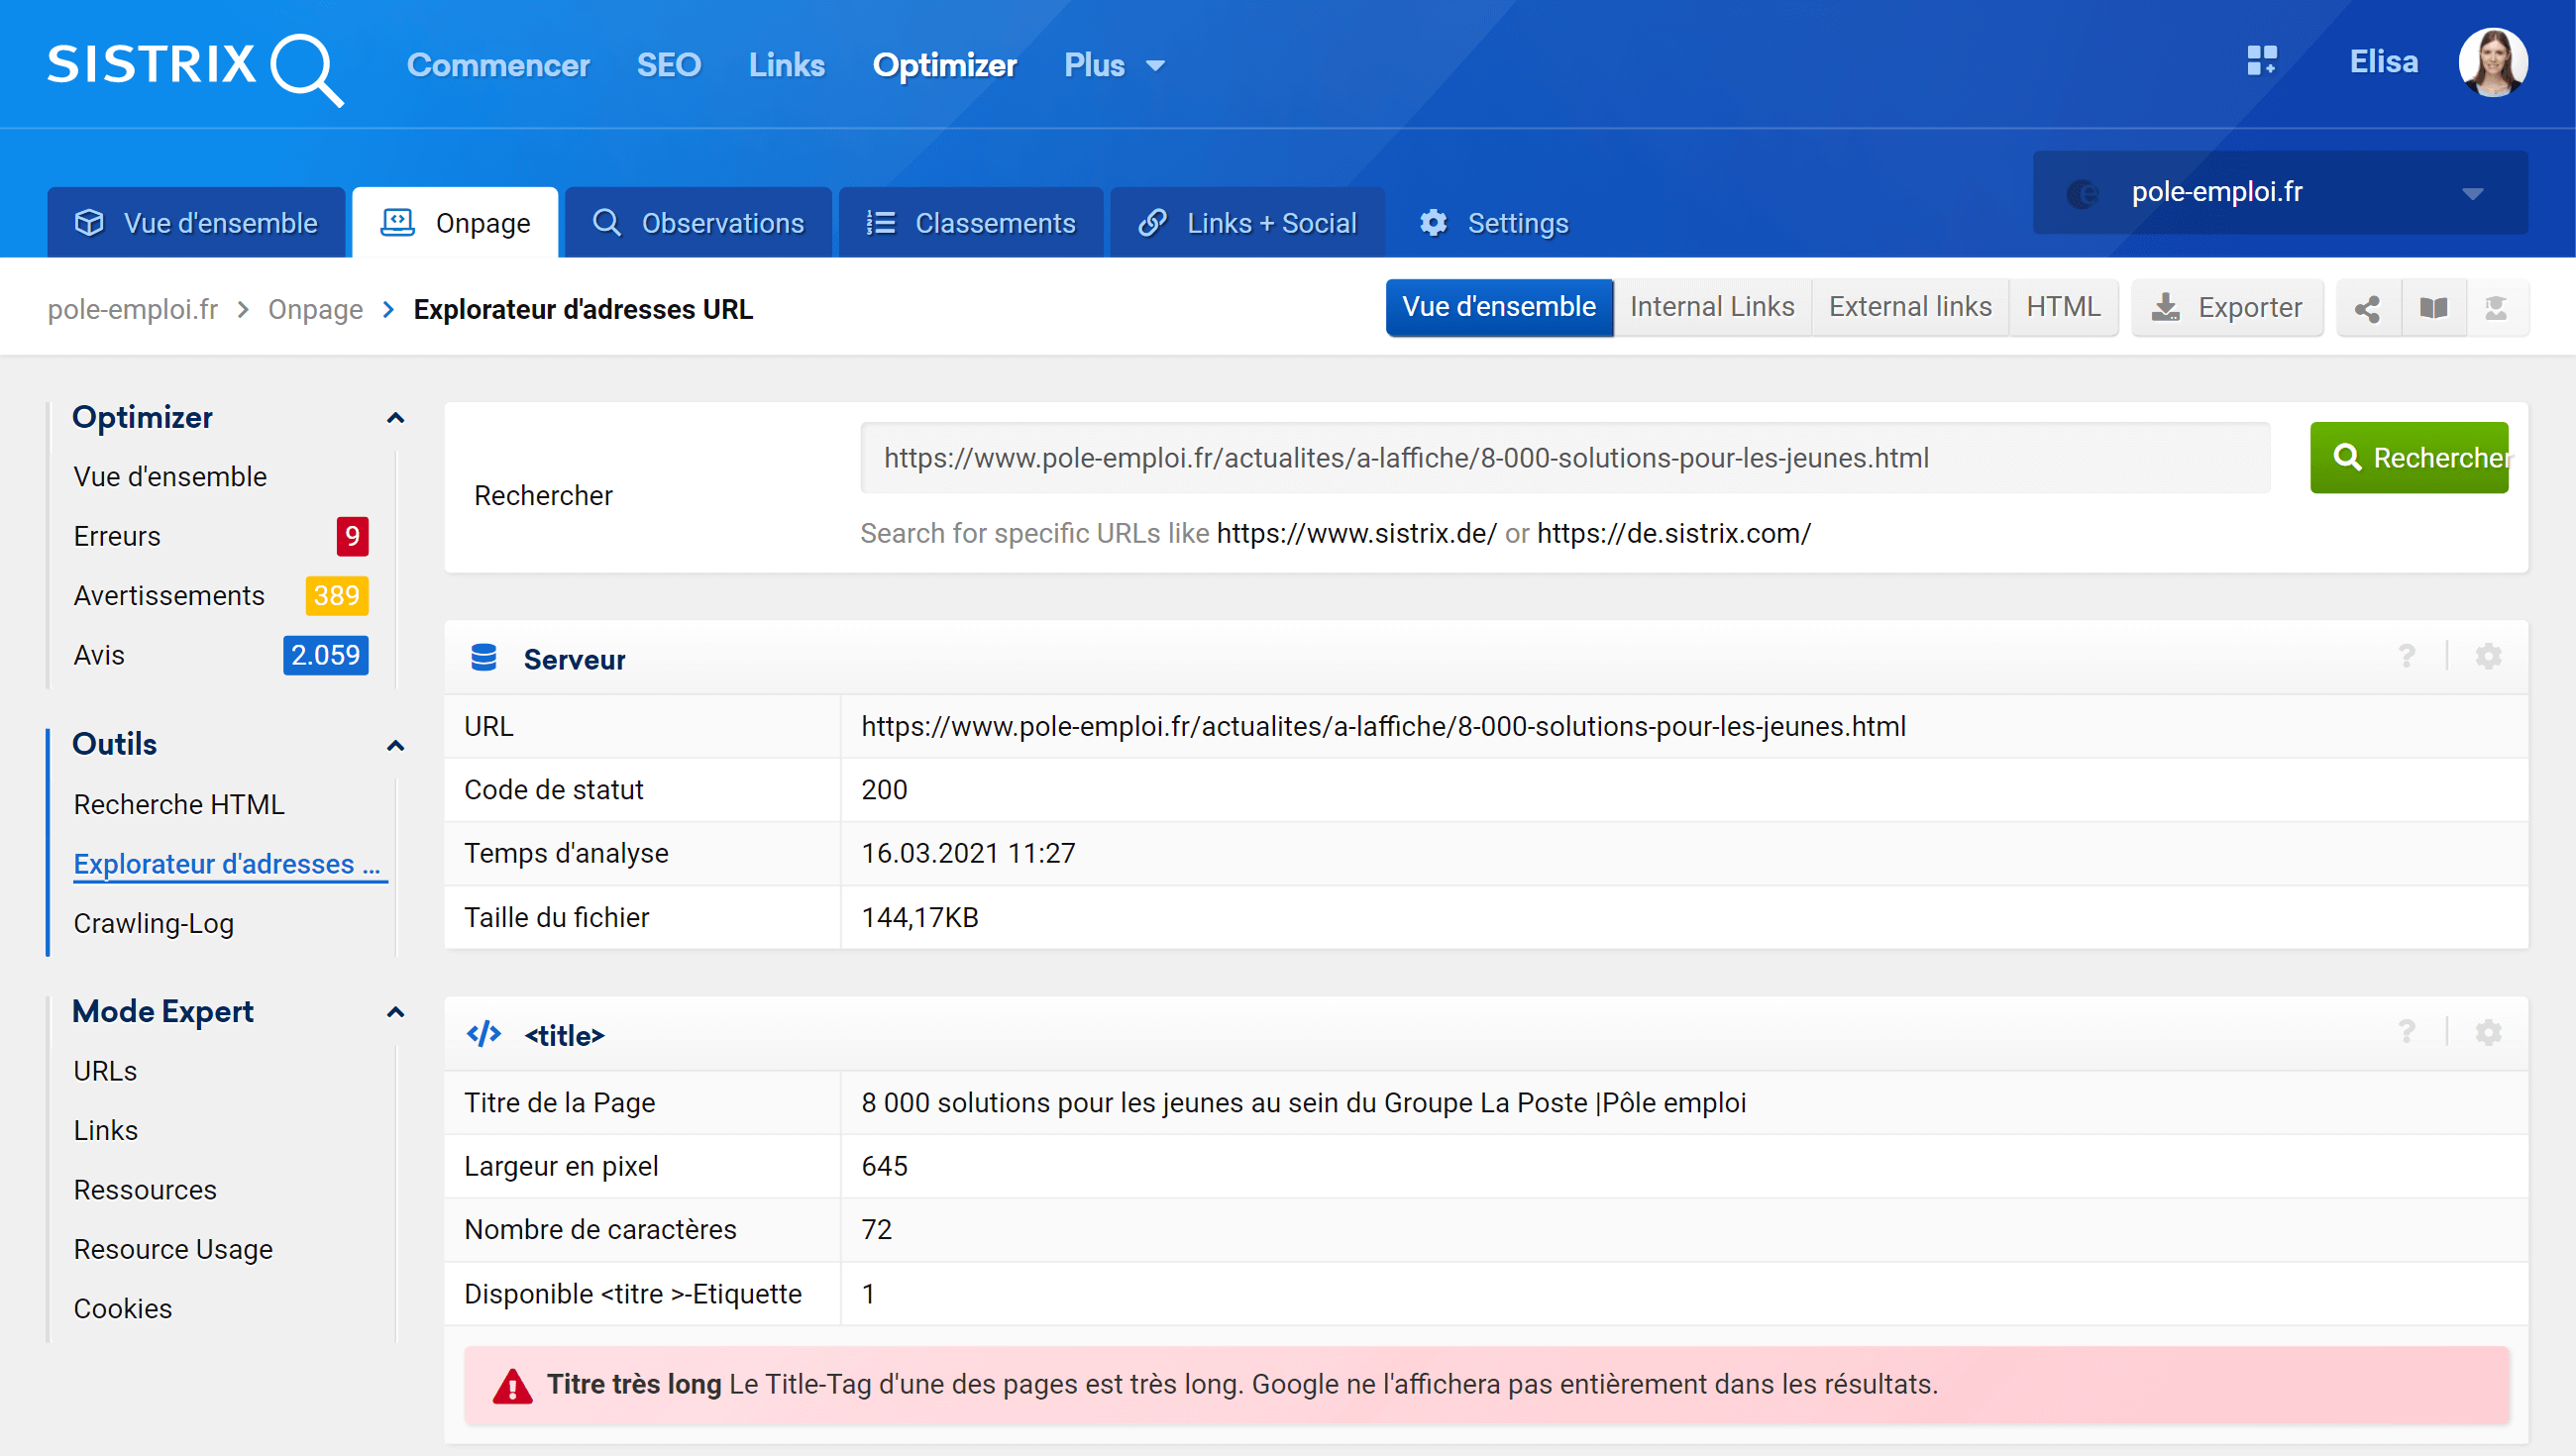Image resolution: width=2576 pixels, height=1456 pixels.
Task: Open the Optimizer navigation item
Action: coord(944,65)
